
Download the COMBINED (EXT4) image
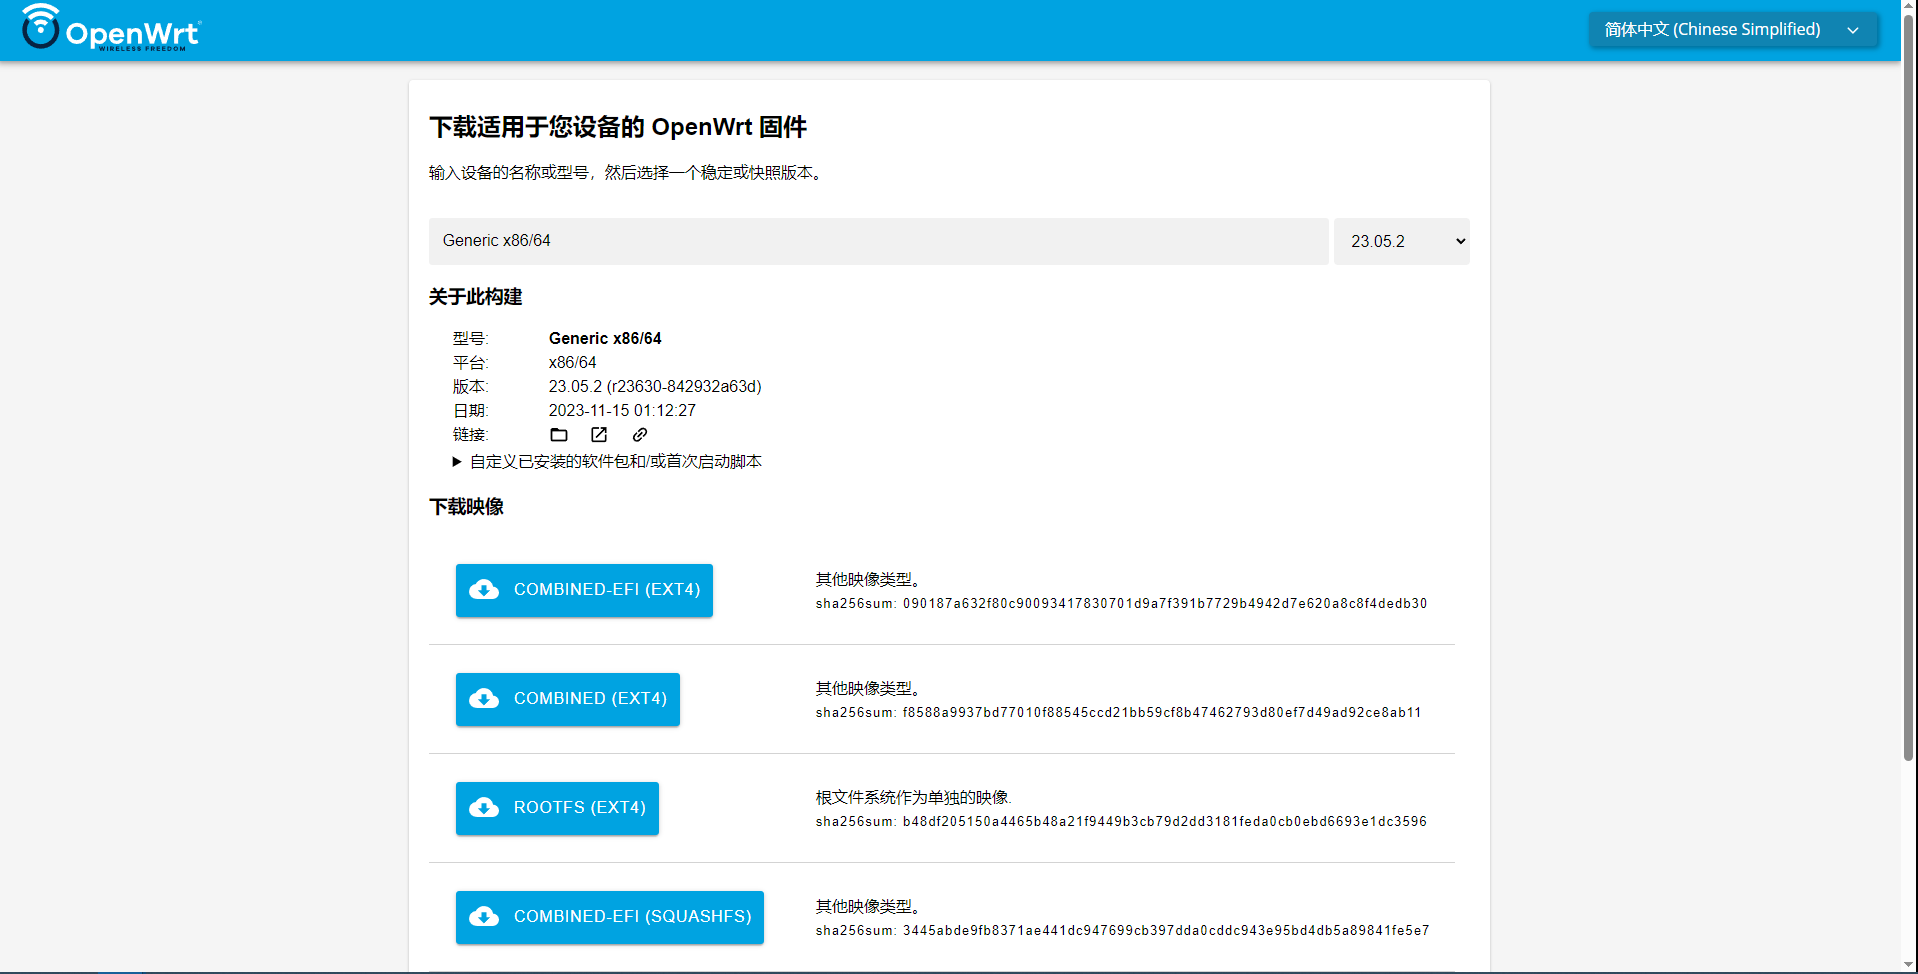click(x=567, y=699)
